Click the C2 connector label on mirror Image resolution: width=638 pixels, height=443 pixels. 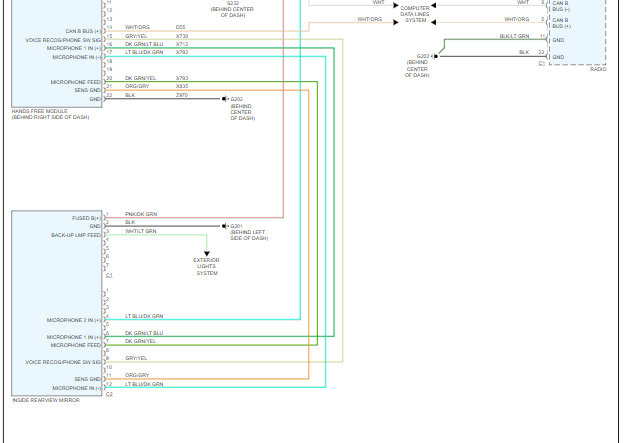tap(109, 394)
